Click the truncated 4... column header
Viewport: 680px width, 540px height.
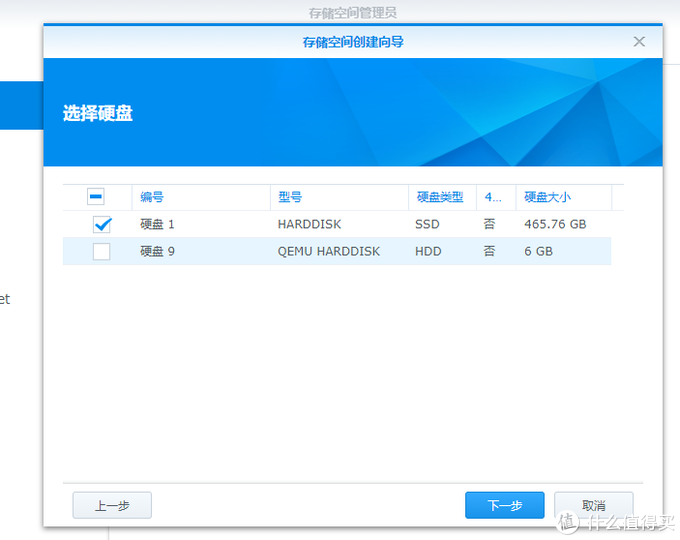coord(496,197)
